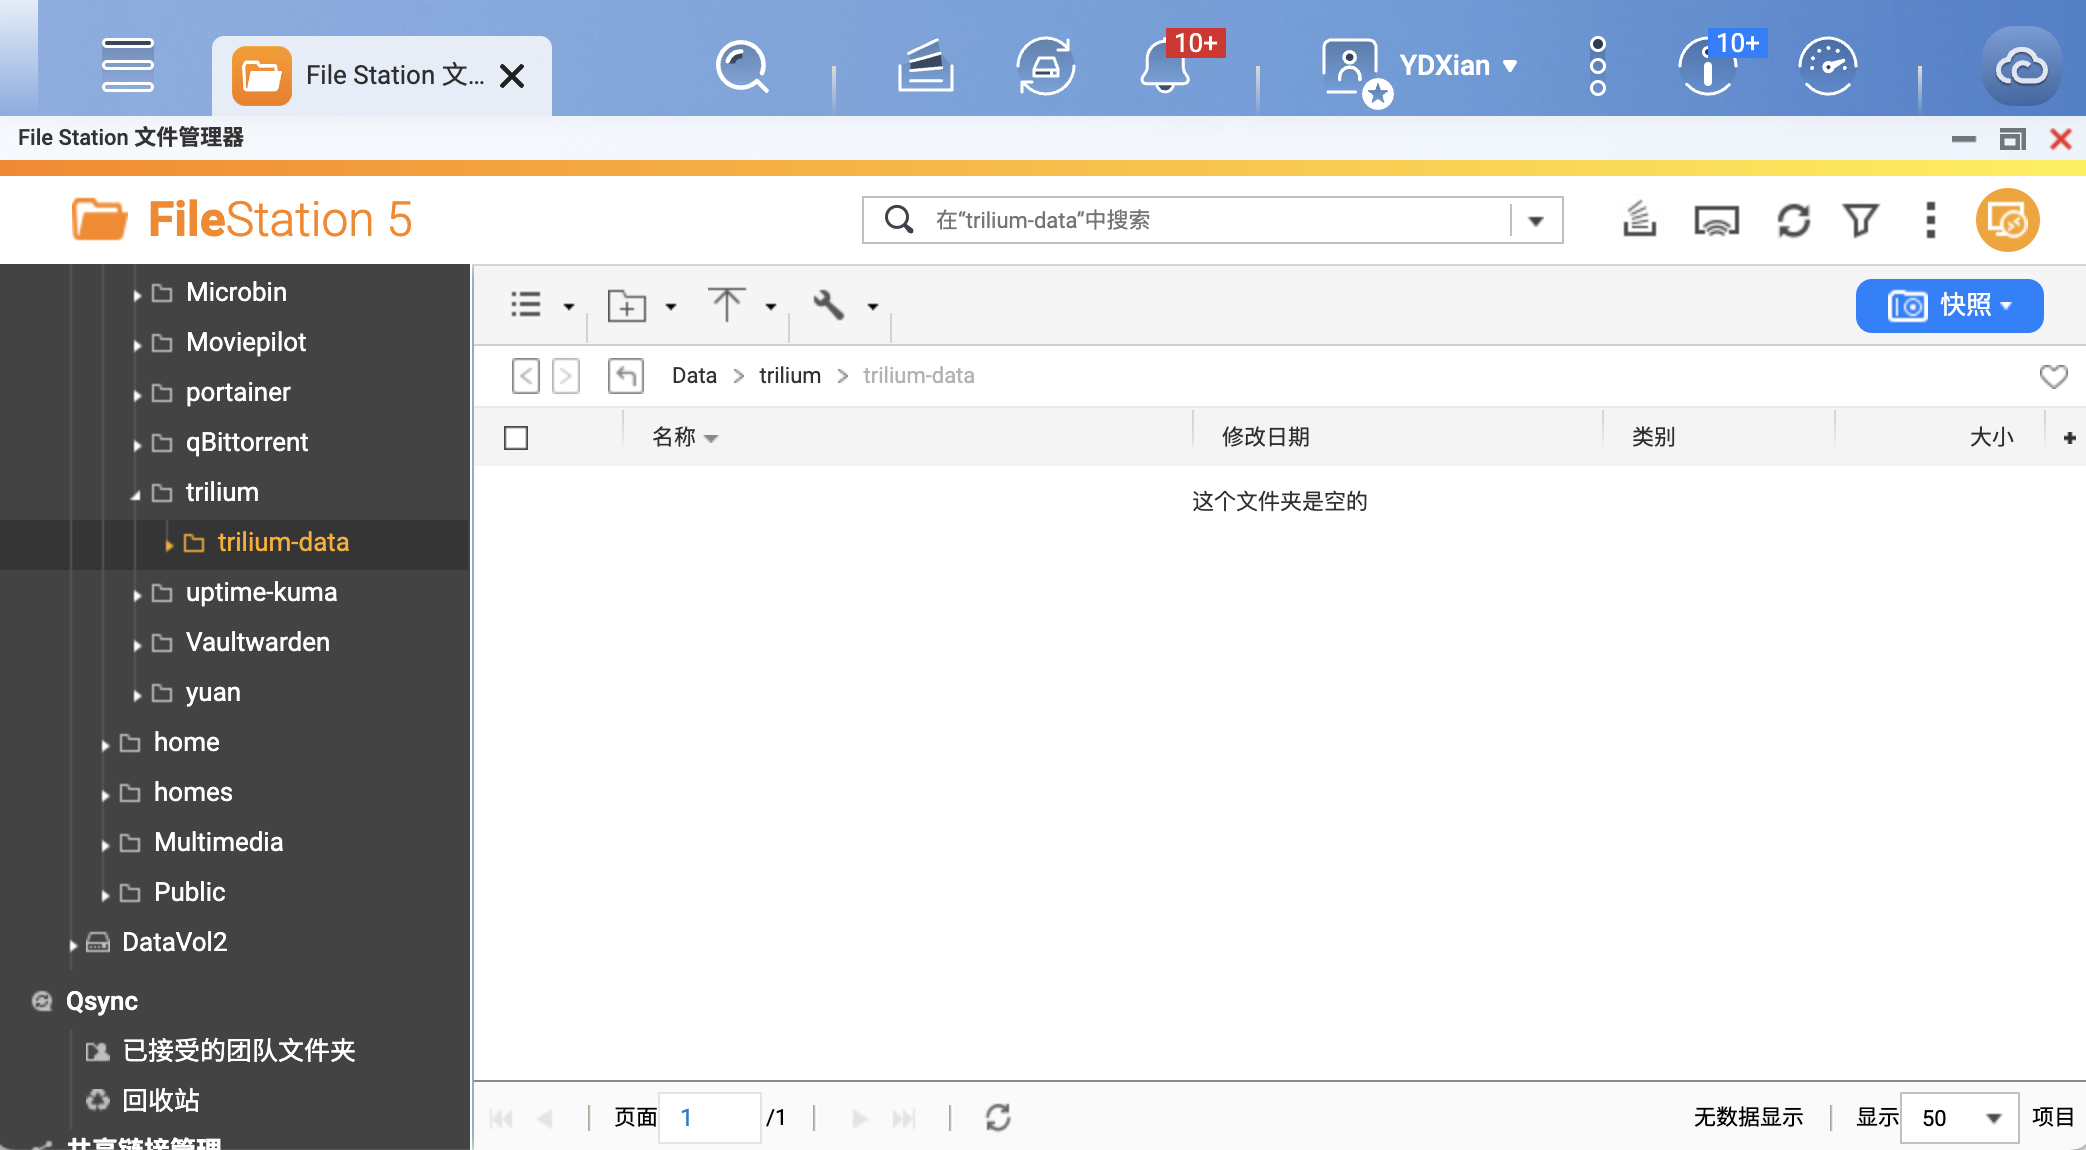The height and width of the screenshot is (1150, 2086).
Task: Navigate to Data in the breadcrumb
Action: (x=694, y=376)
